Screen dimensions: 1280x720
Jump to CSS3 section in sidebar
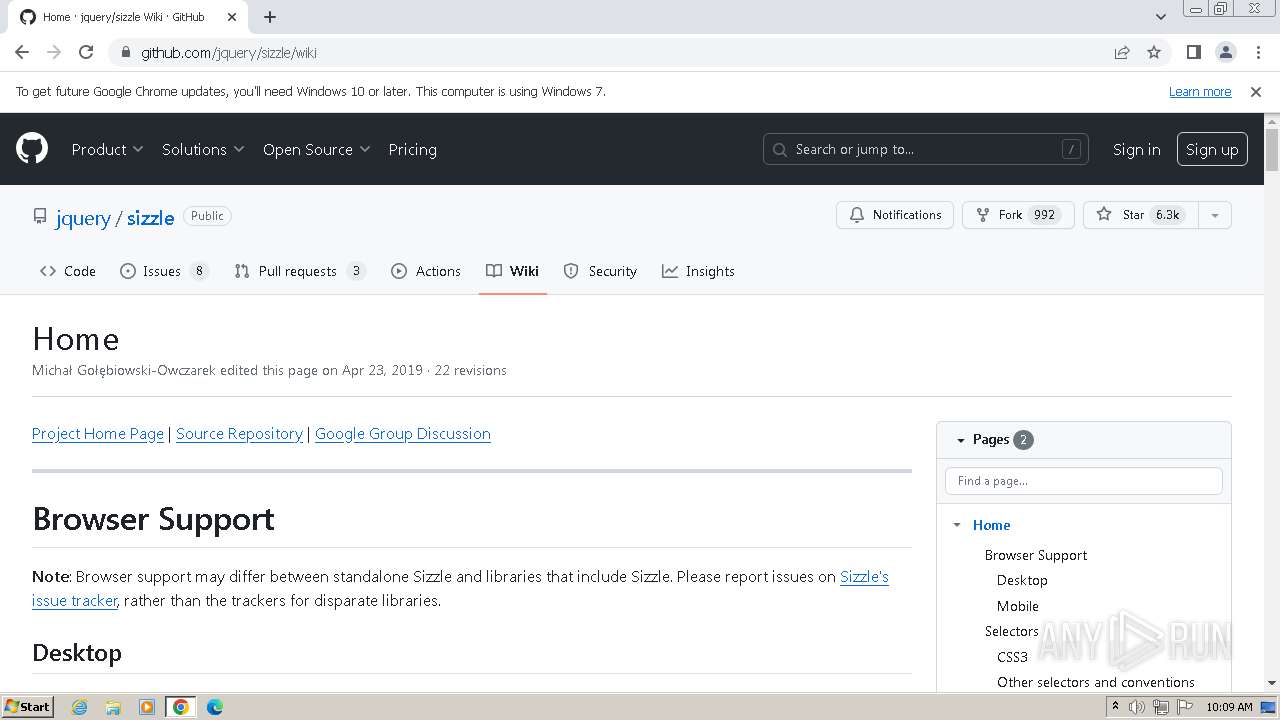click(1012, 657)
